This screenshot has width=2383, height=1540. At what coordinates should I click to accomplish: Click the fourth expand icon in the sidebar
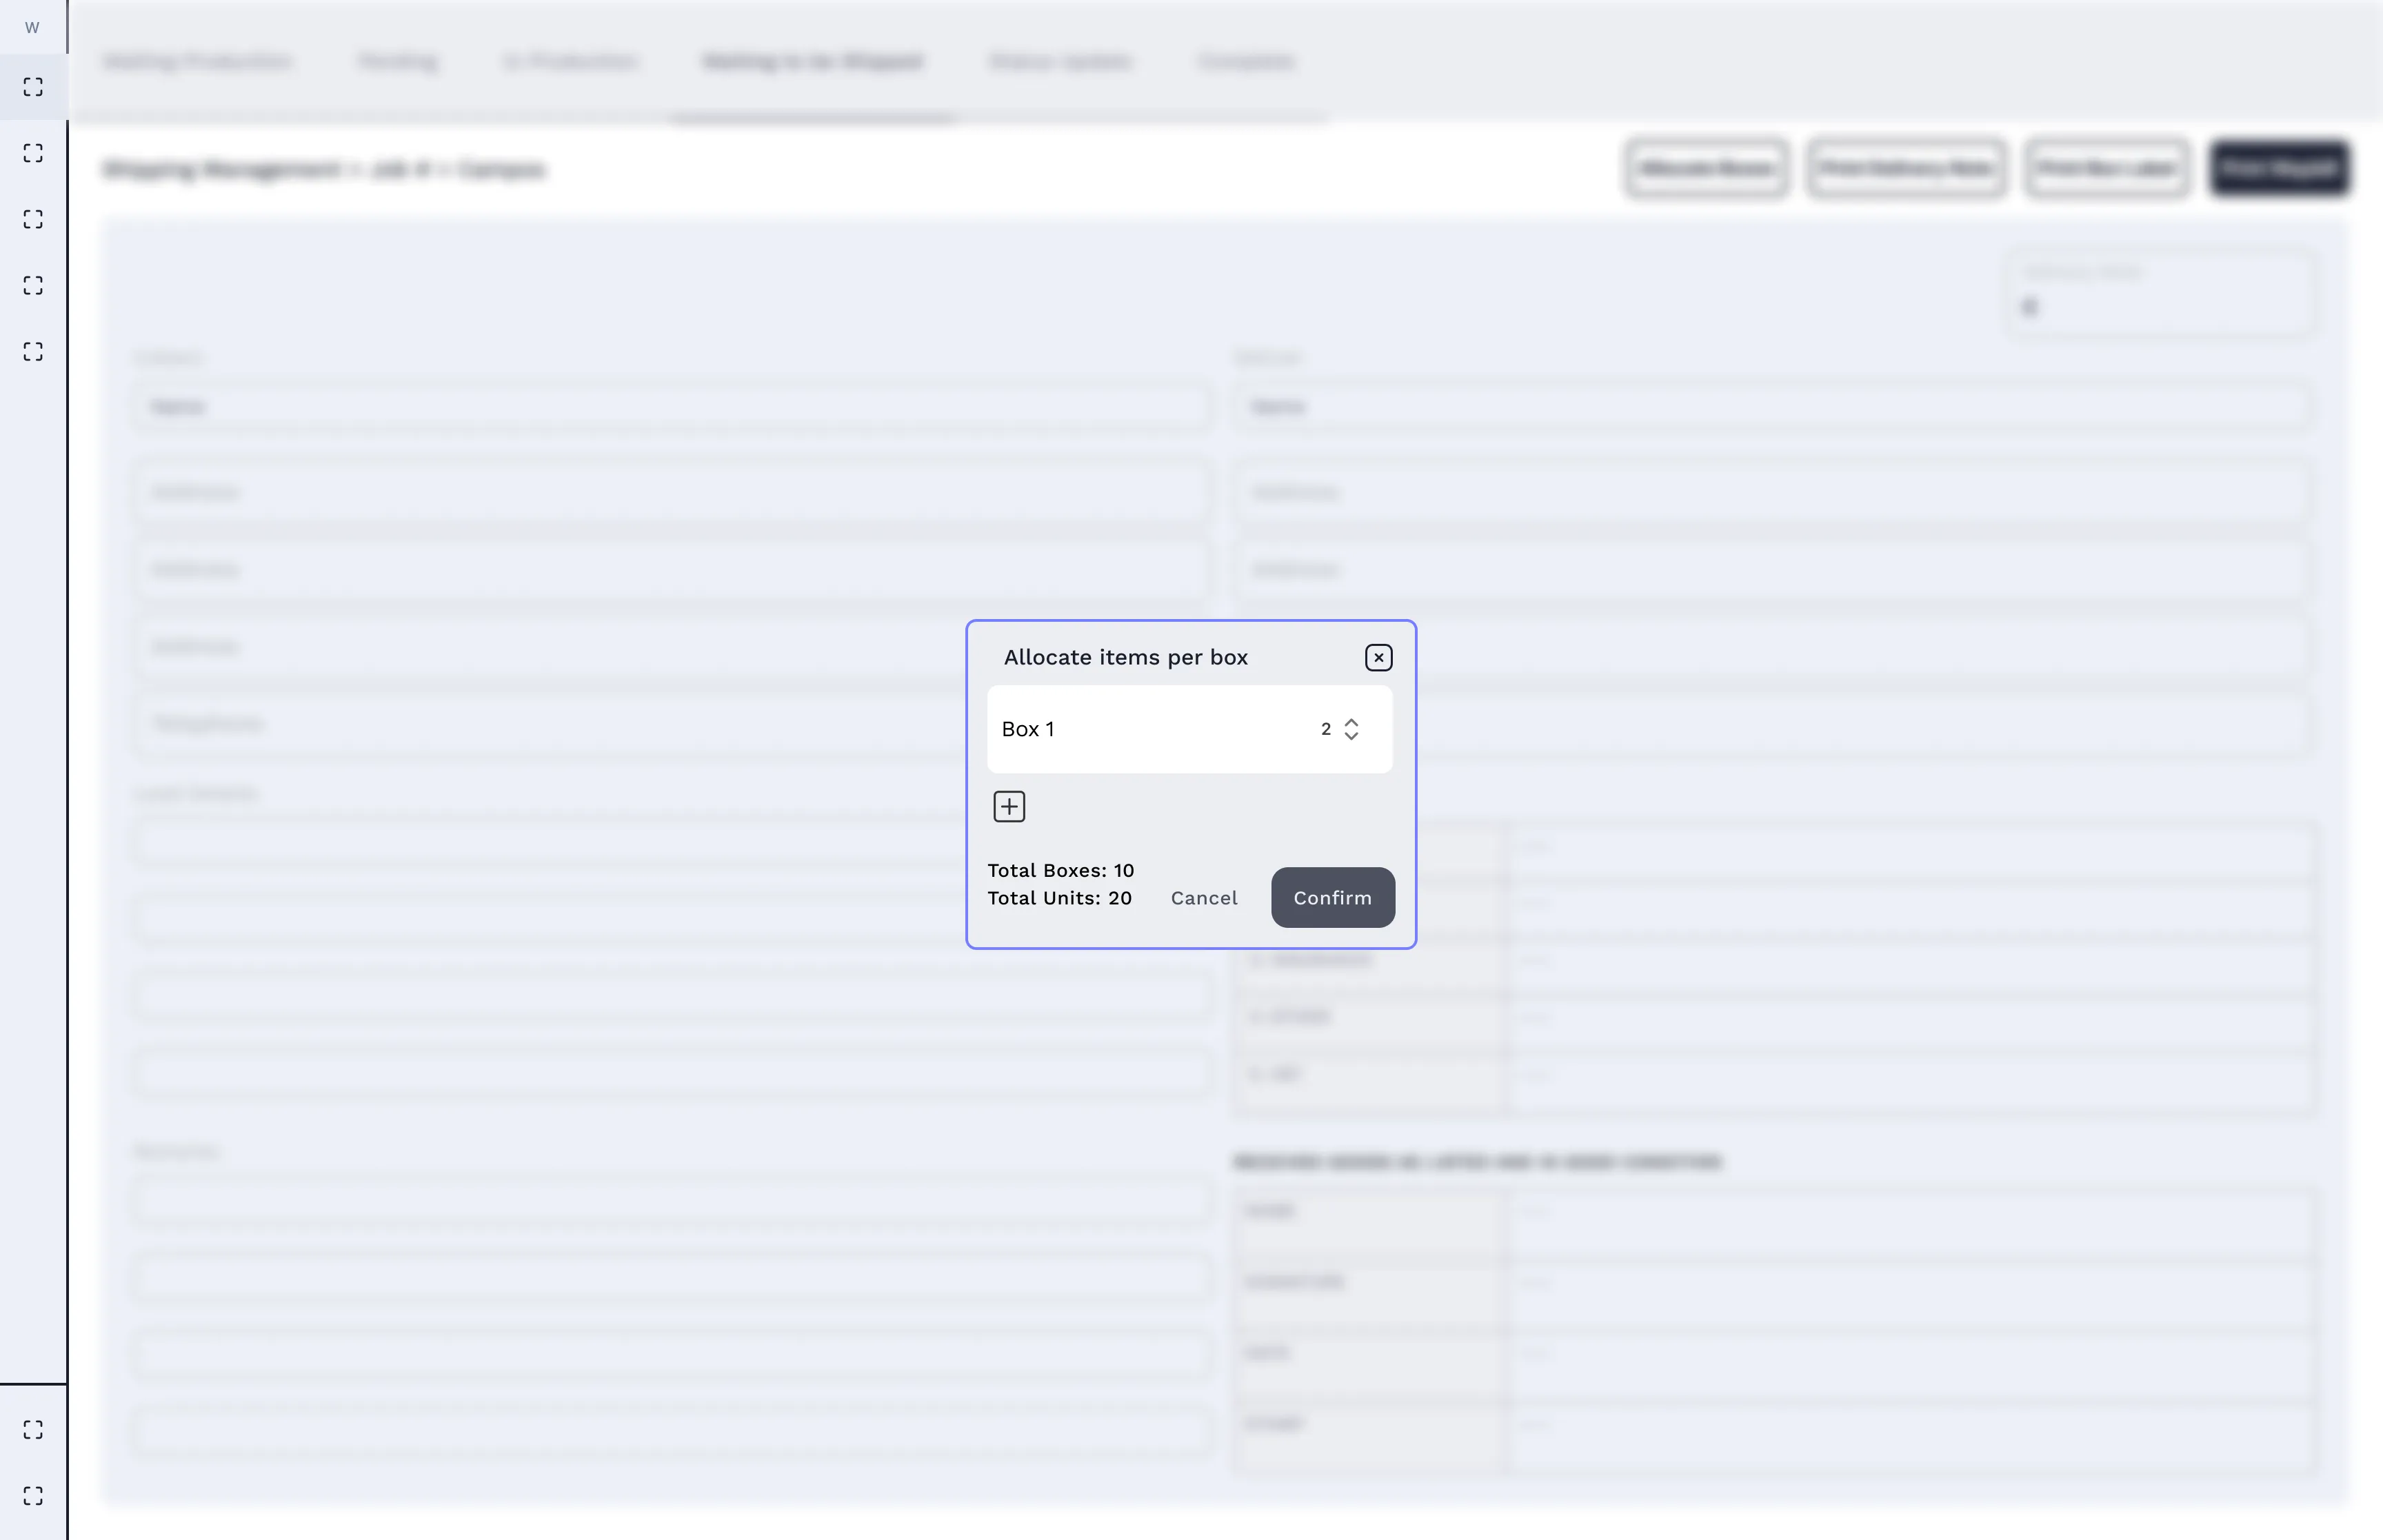(32, 285)
